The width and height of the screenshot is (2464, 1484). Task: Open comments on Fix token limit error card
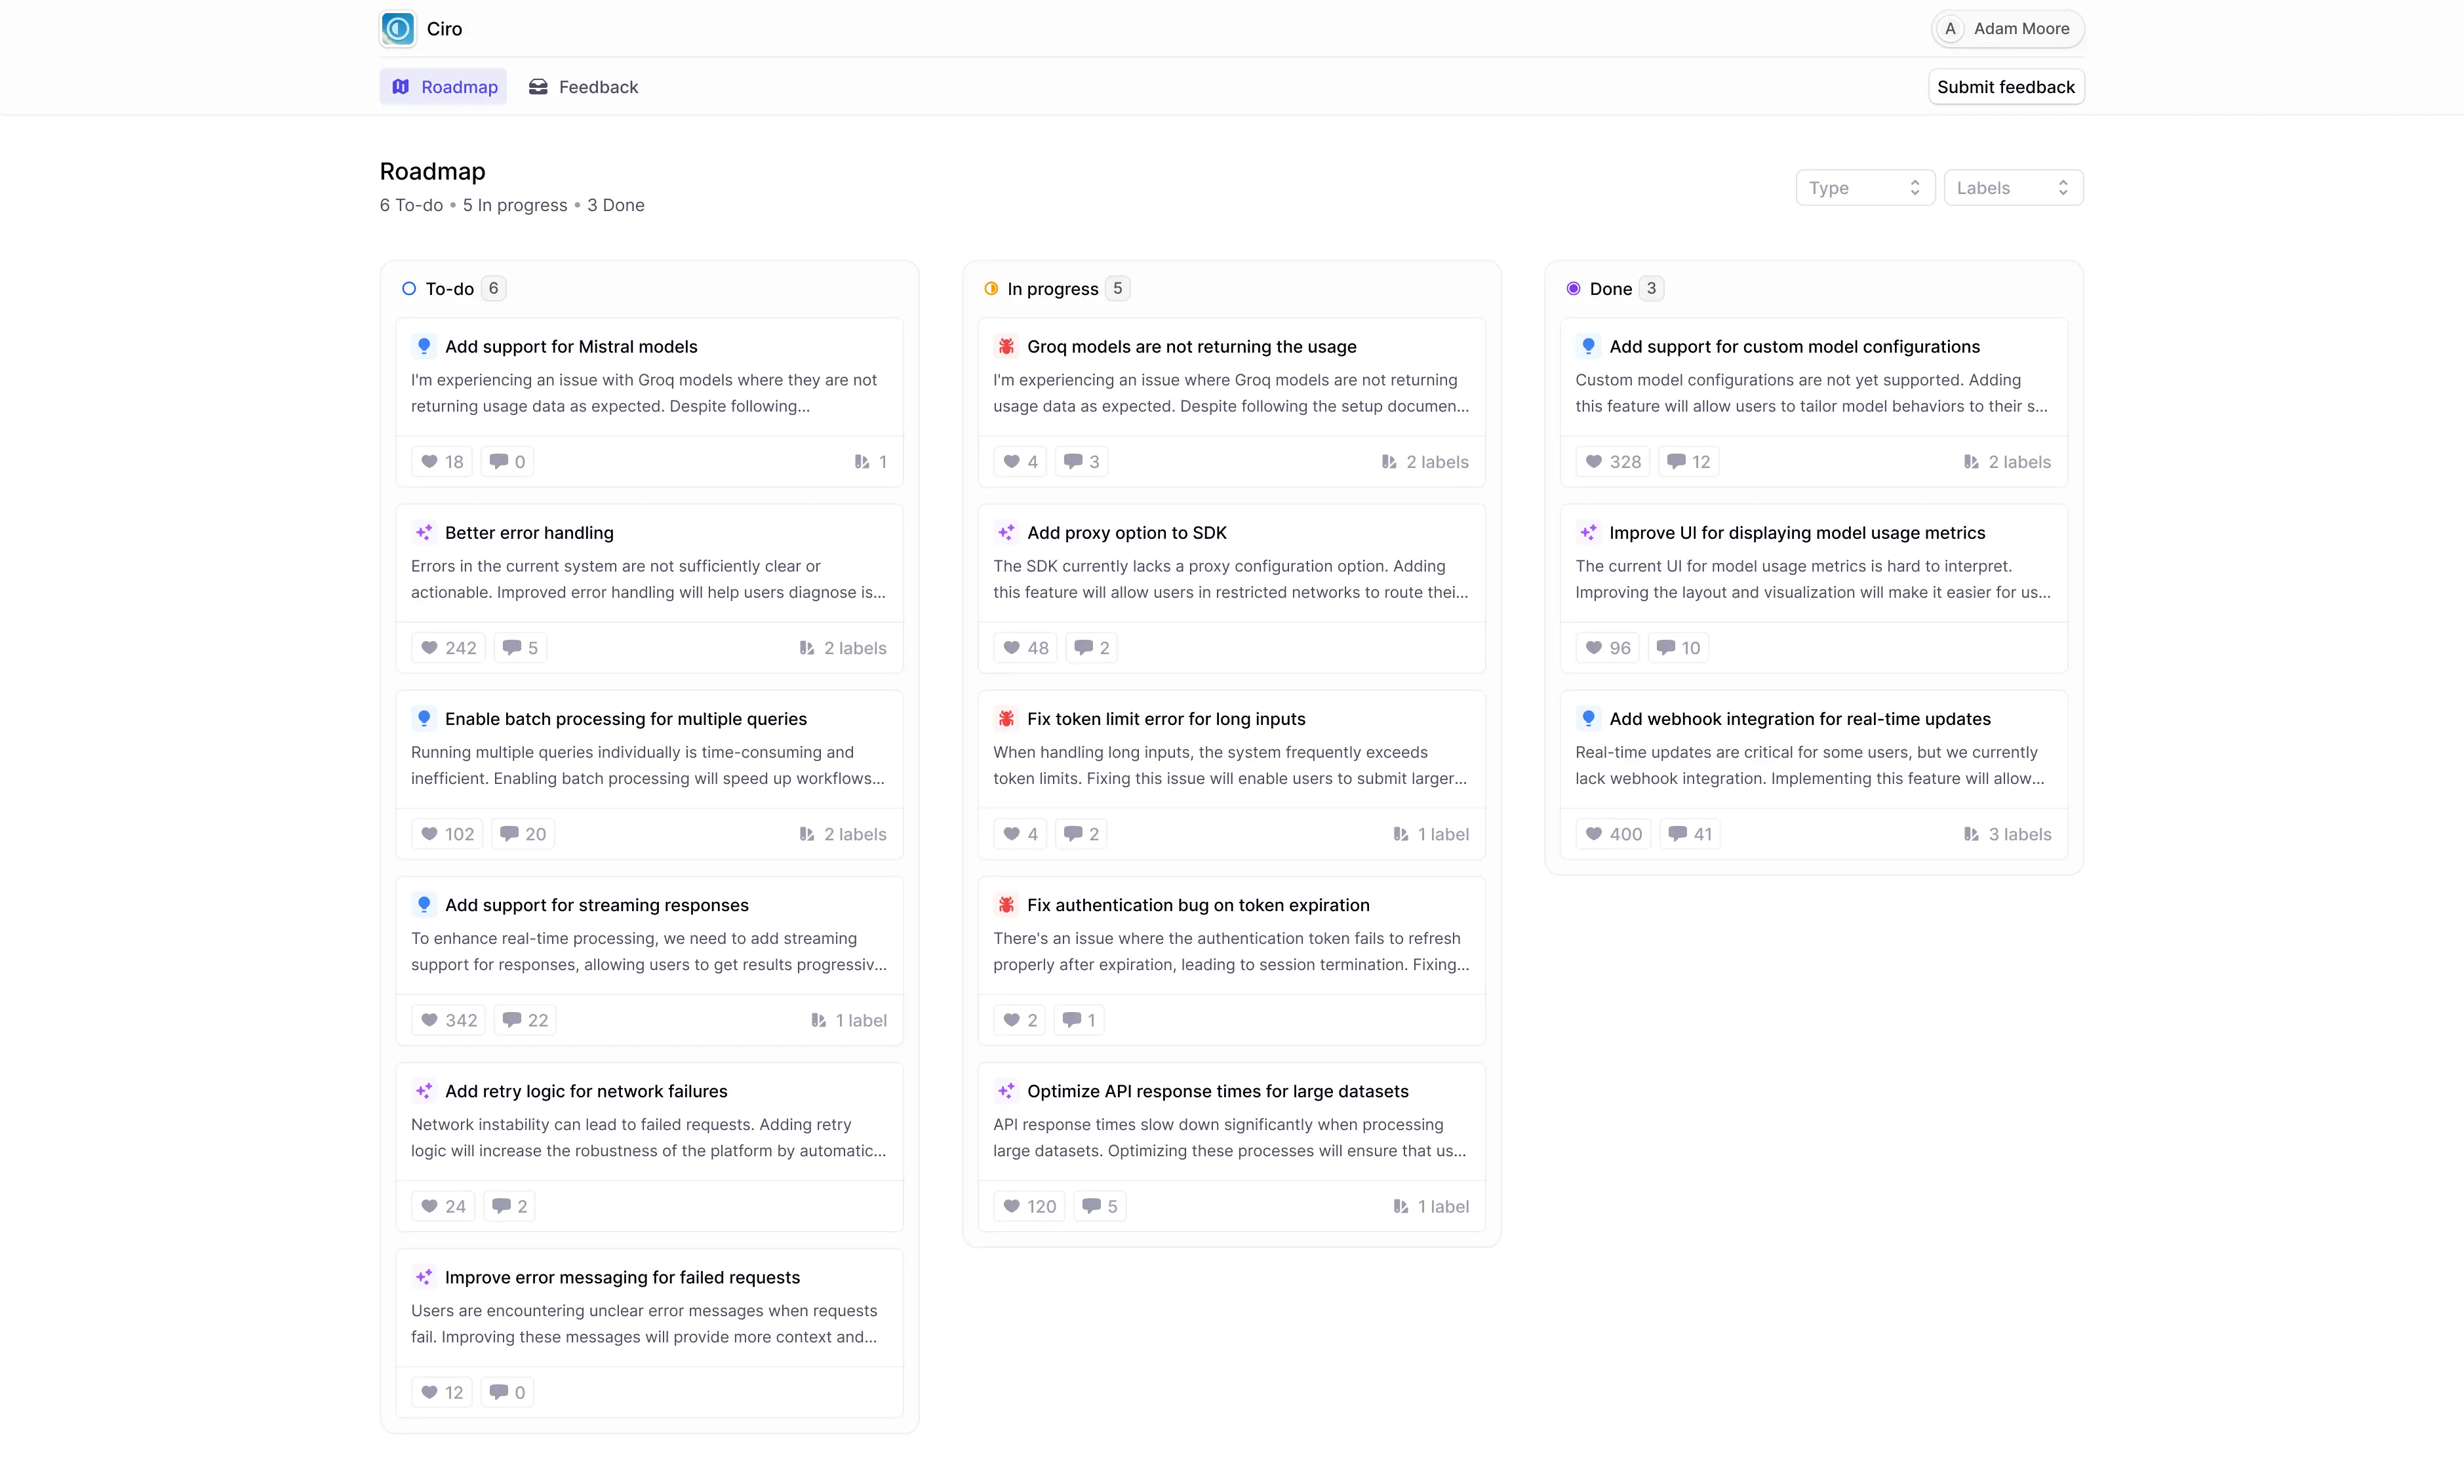coord(1081,834)
